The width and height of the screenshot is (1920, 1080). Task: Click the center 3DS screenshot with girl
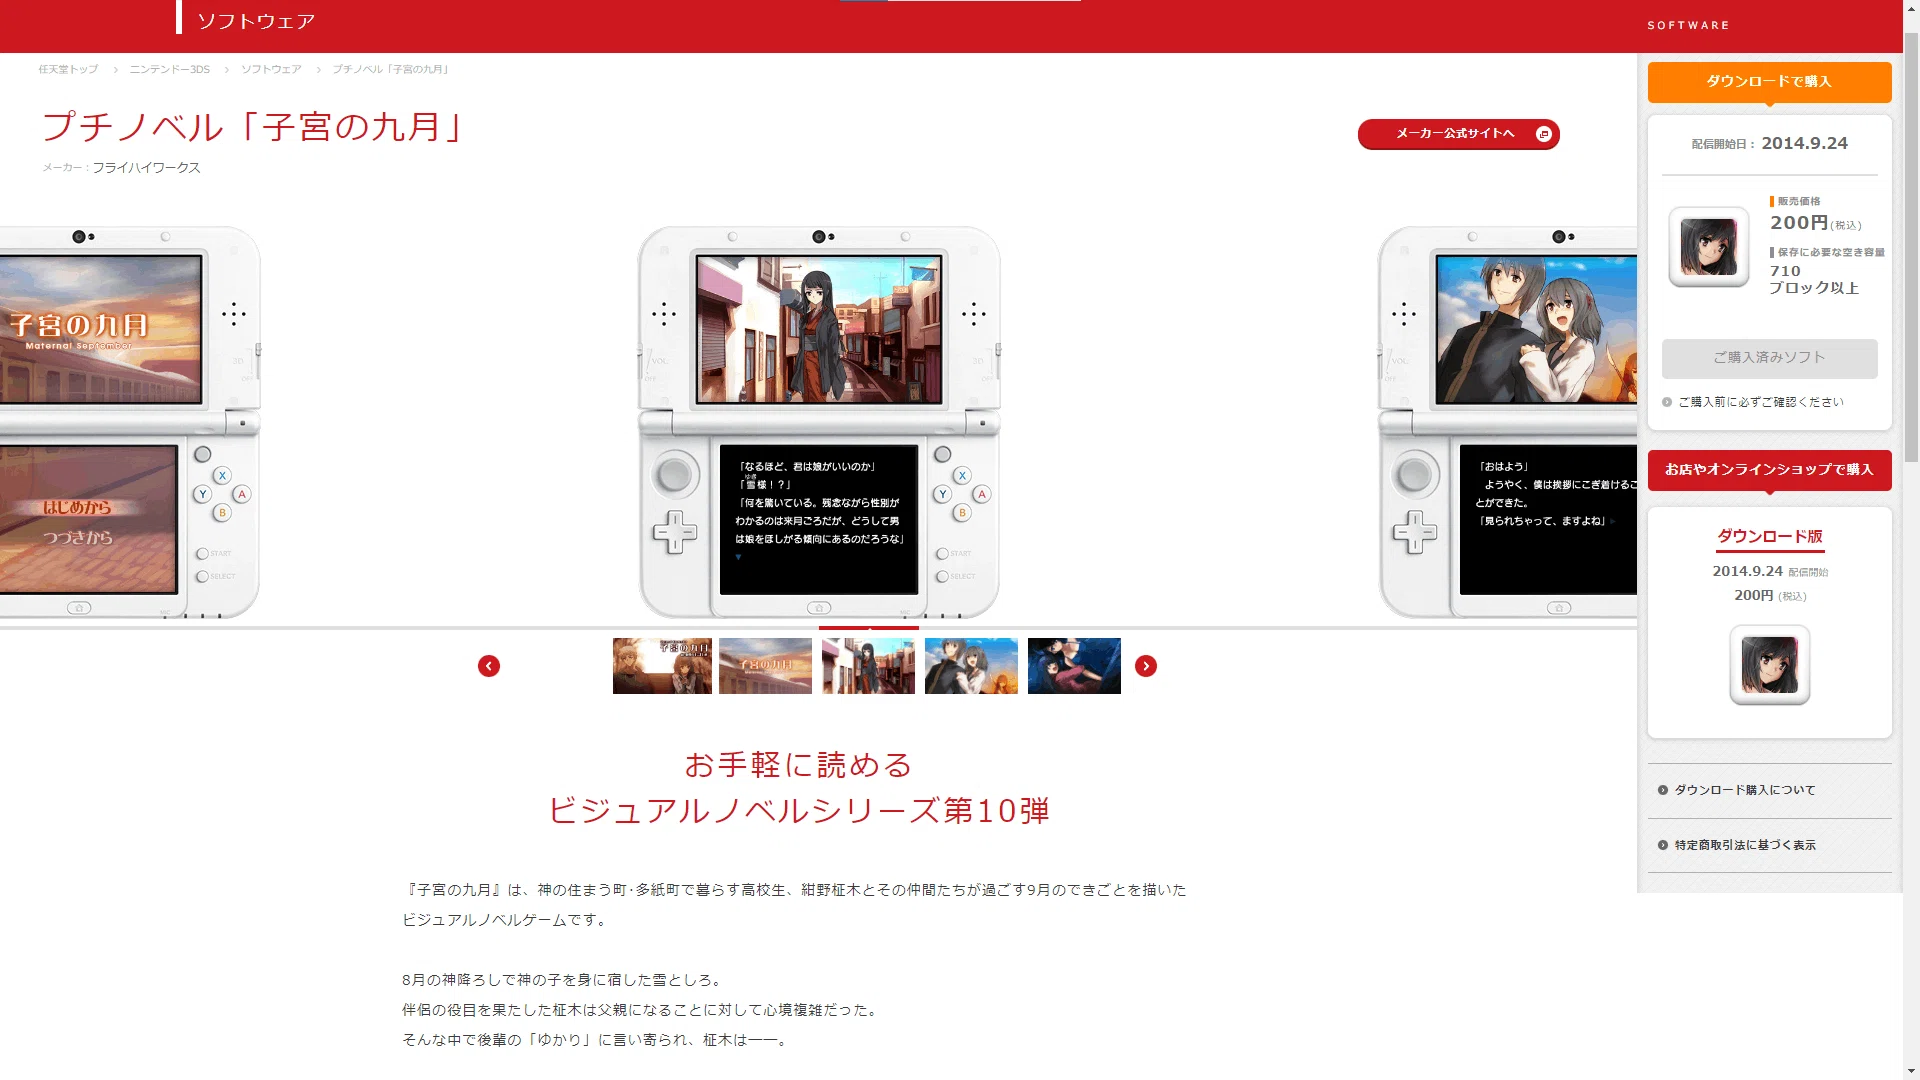tap(819, 329)
